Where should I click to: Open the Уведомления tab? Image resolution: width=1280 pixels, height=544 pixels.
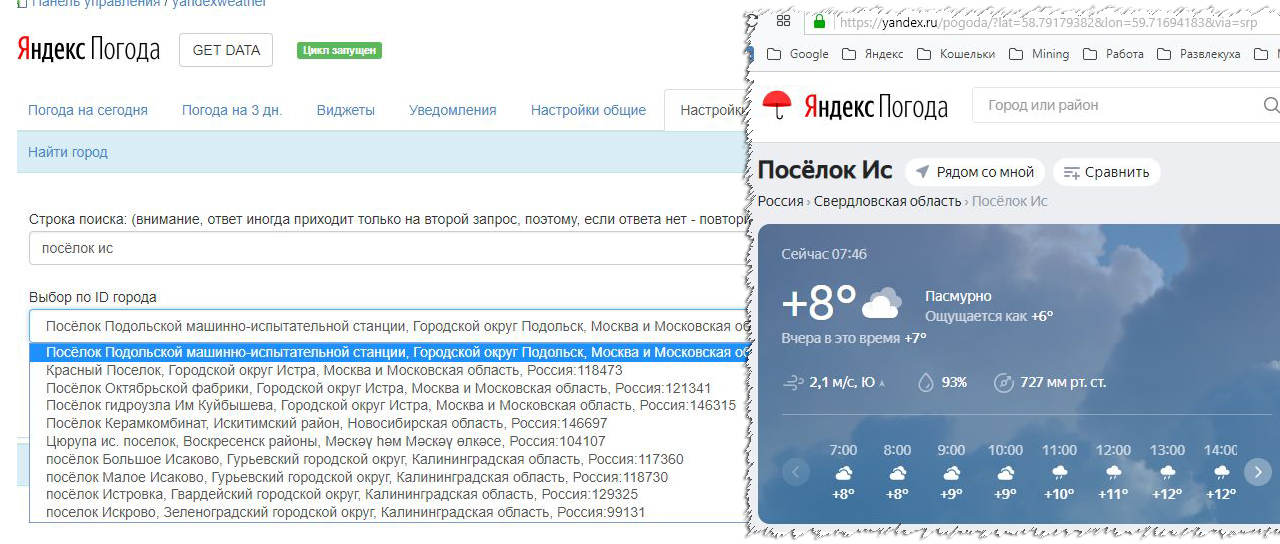[453, 110]
